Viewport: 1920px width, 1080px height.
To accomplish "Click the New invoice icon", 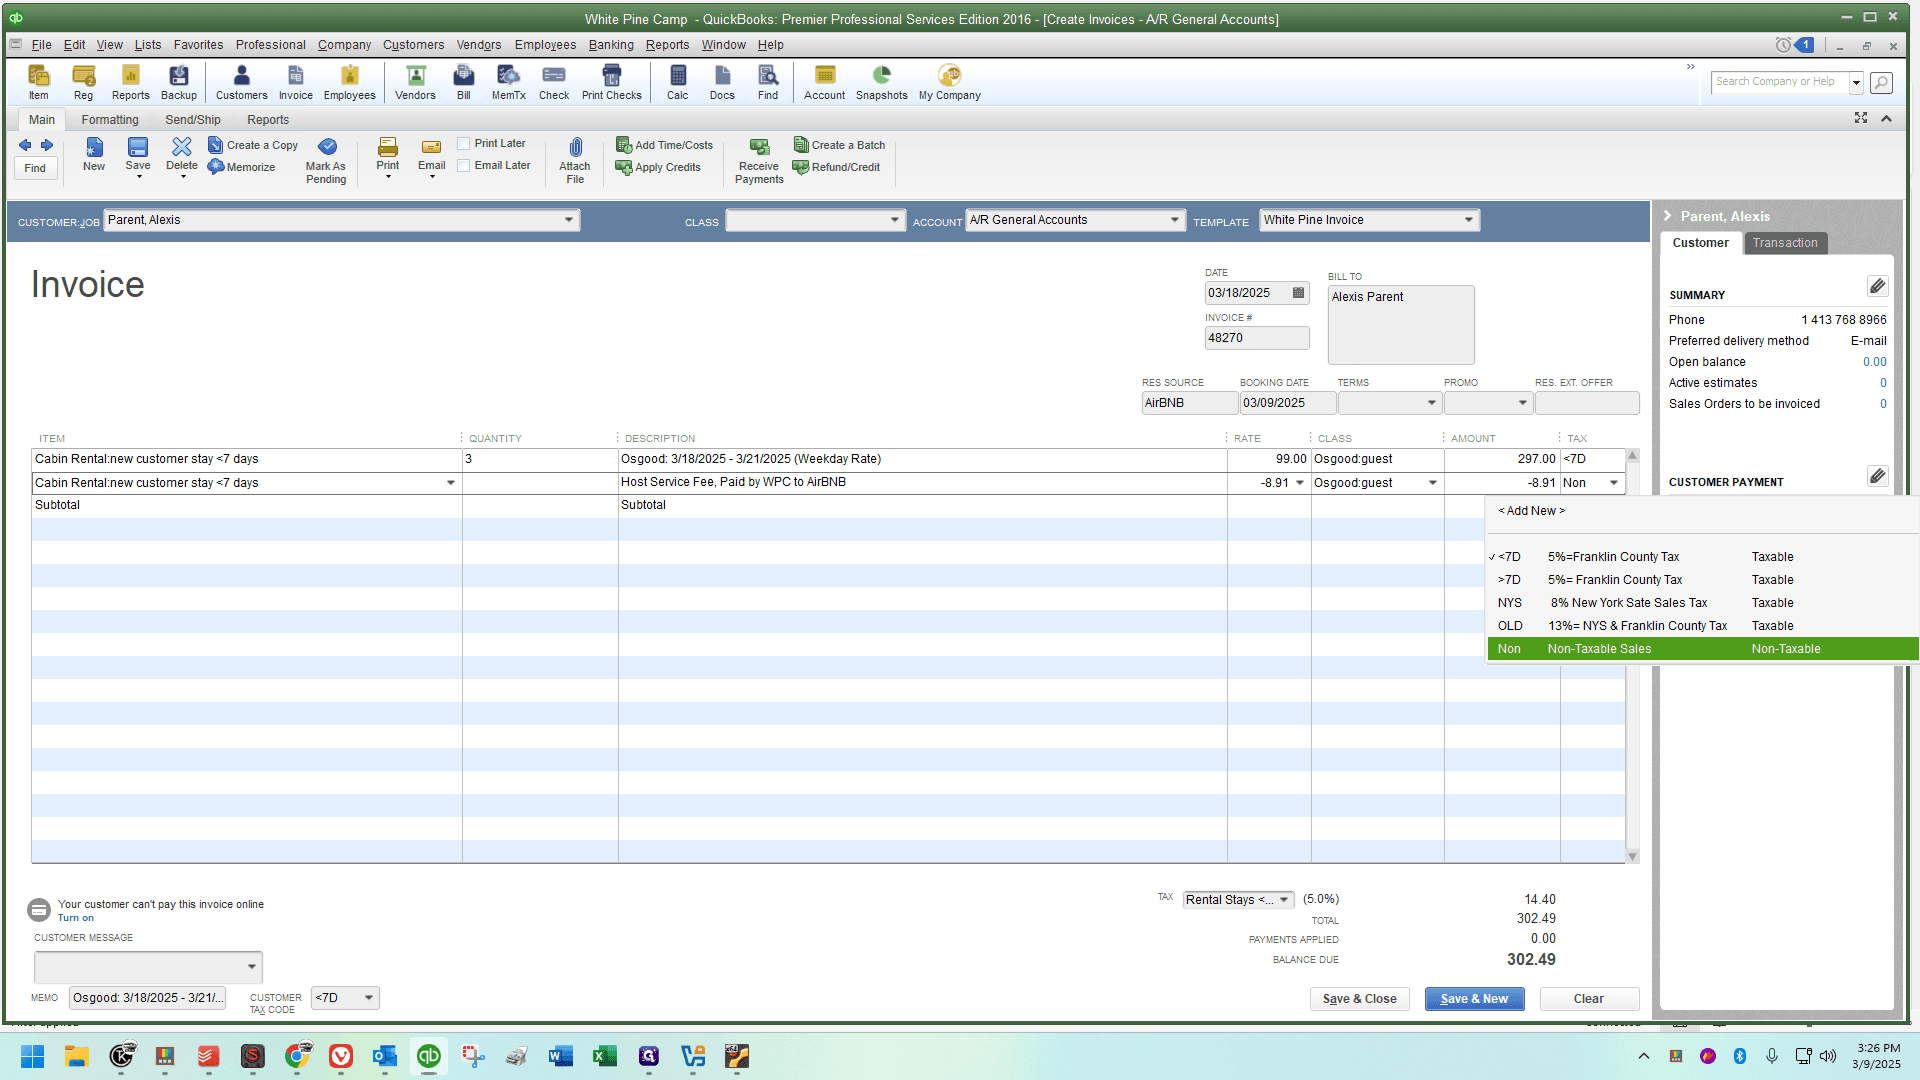I will [93, 155].
